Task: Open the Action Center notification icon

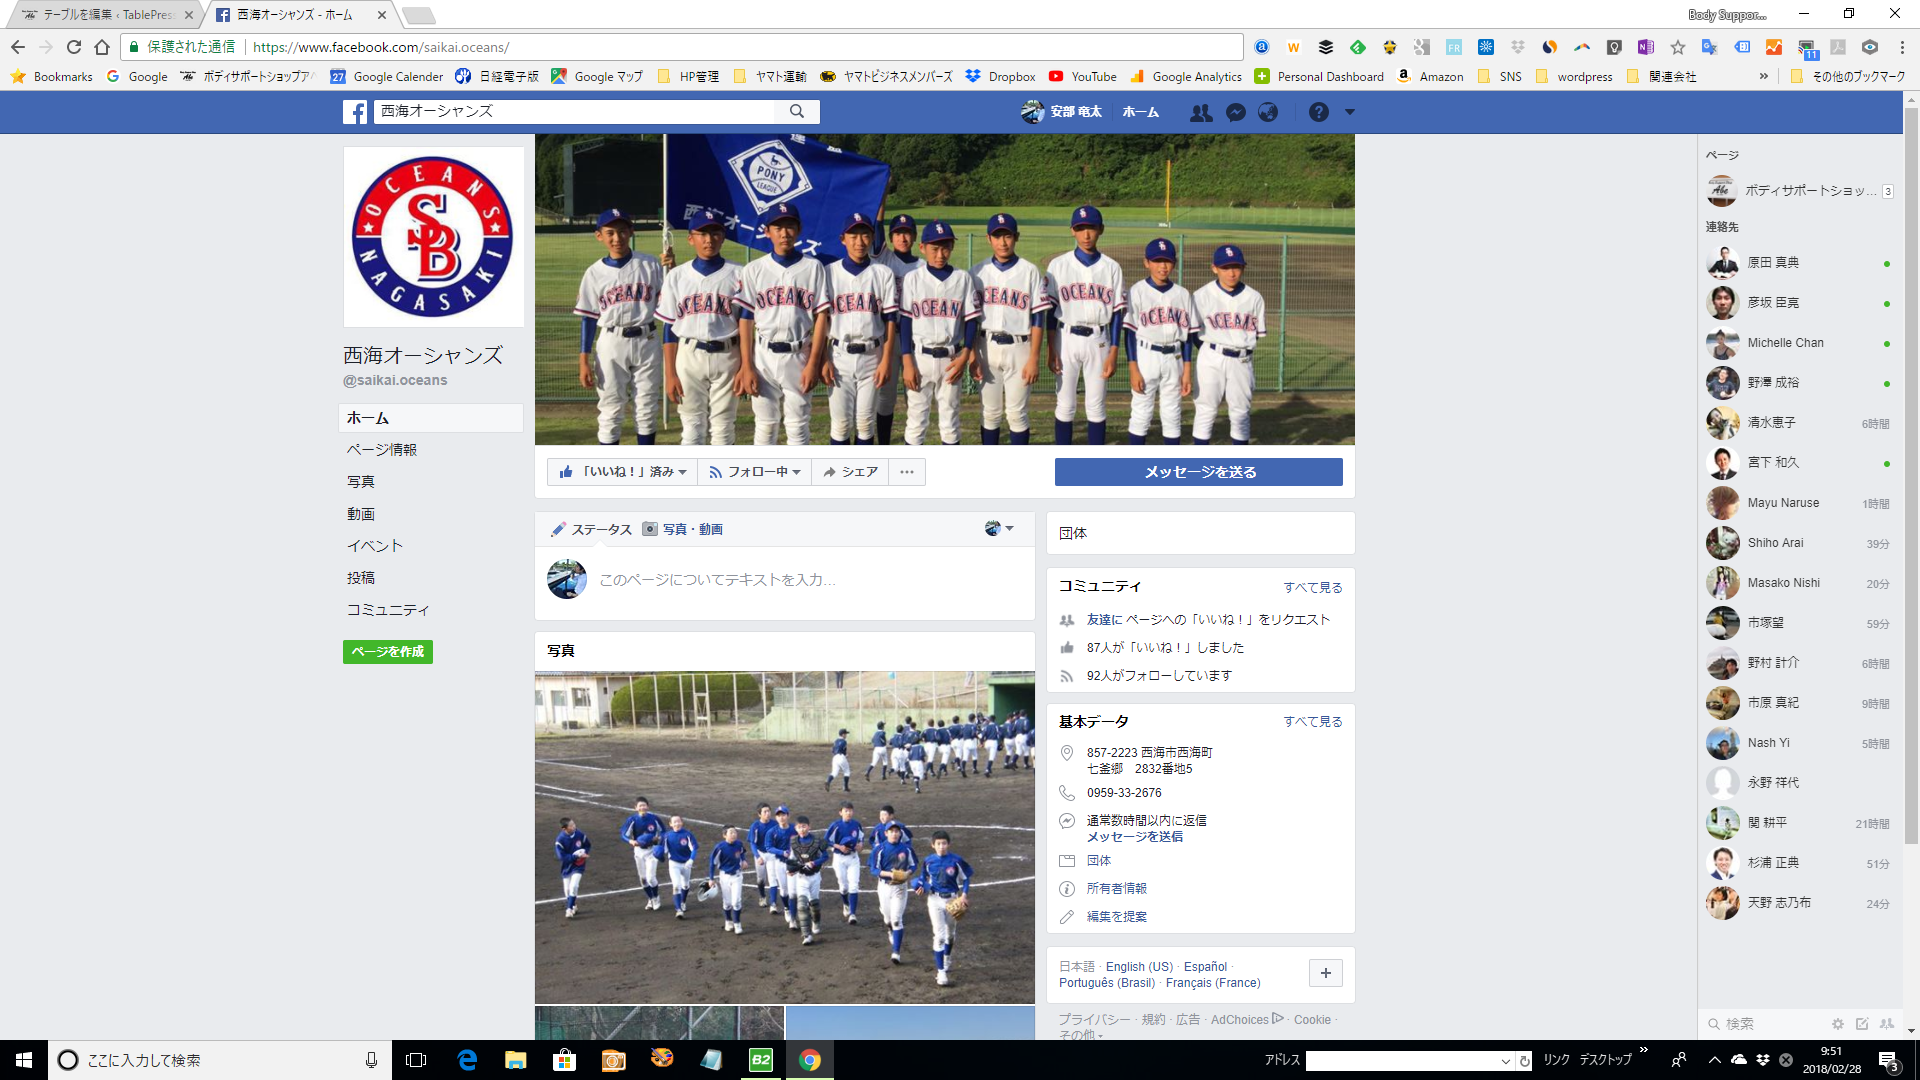Action: click(x=1888, y=1060)
